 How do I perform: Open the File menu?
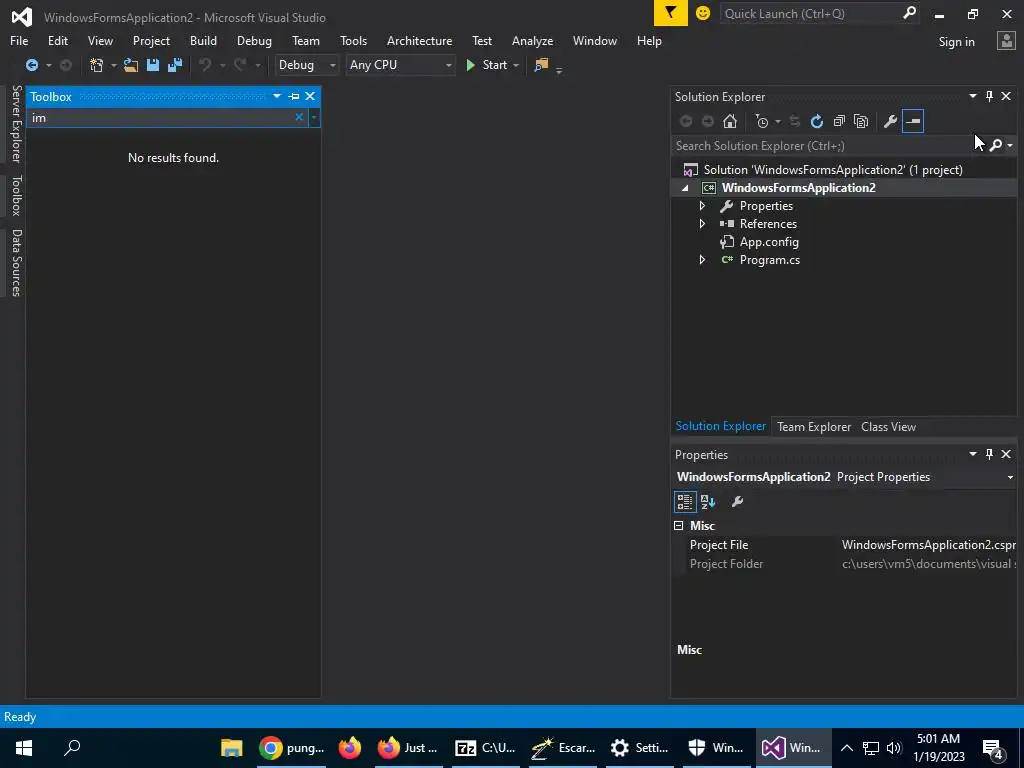click(x=19, y=40)
